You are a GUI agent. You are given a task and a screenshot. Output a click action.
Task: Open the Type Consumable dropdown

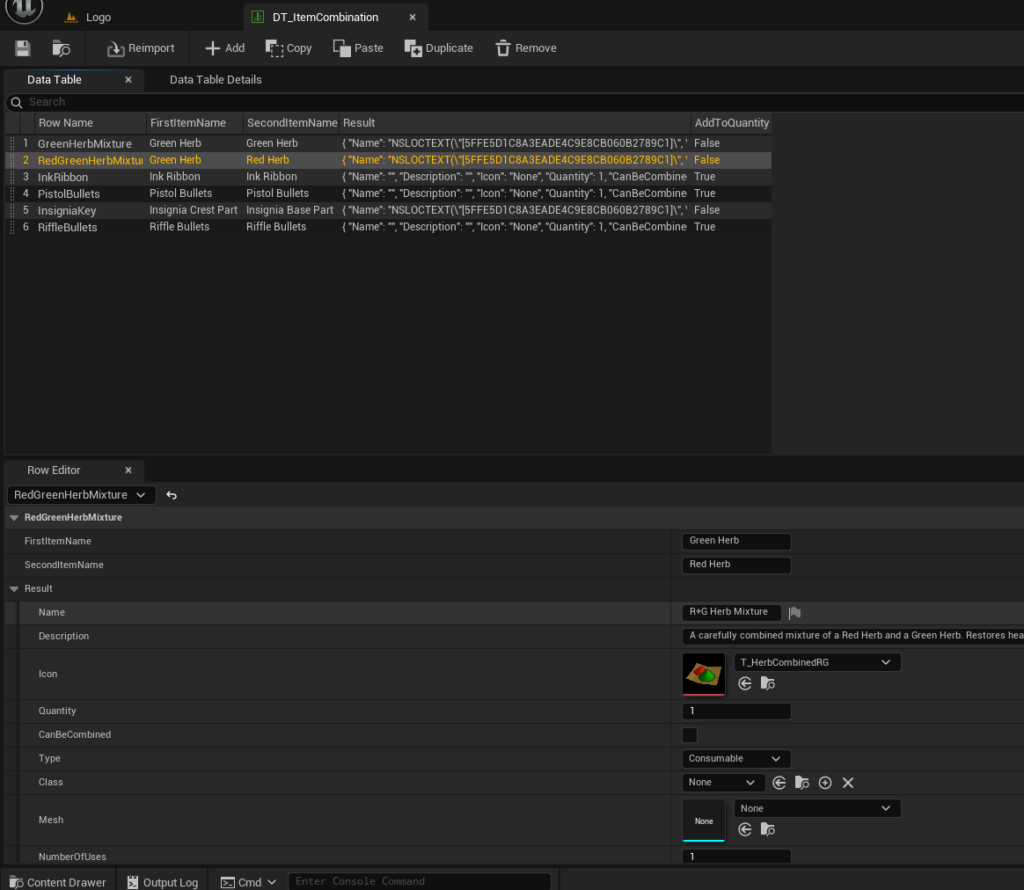(737, 759)
